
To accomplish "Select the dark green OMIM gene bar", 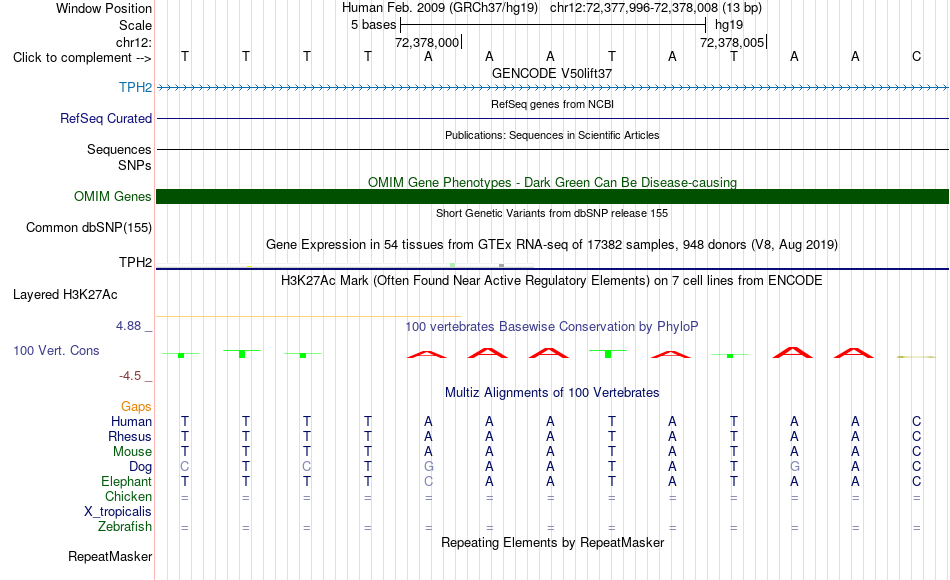I will coord(552,196).
